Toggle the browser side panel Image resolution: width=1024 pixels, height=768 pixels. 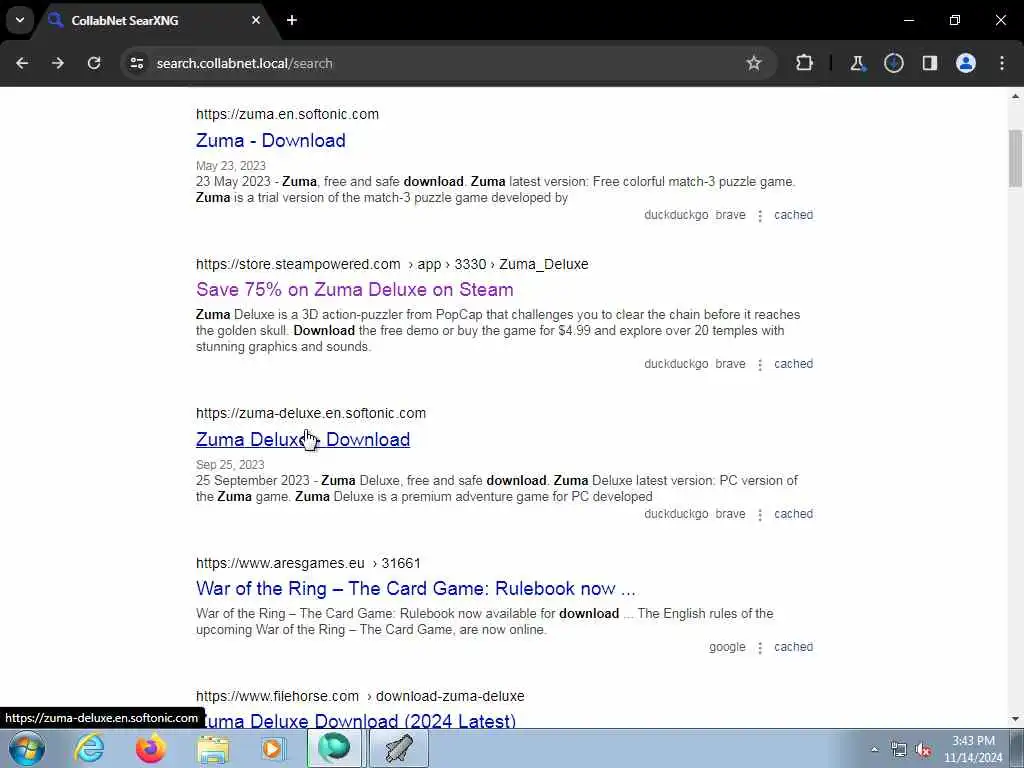[x=930, y=63]
